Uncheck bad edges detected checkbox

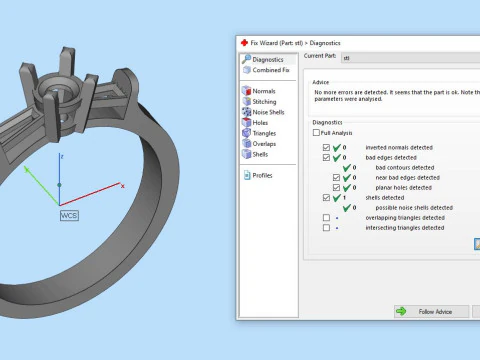pos(326,157)
